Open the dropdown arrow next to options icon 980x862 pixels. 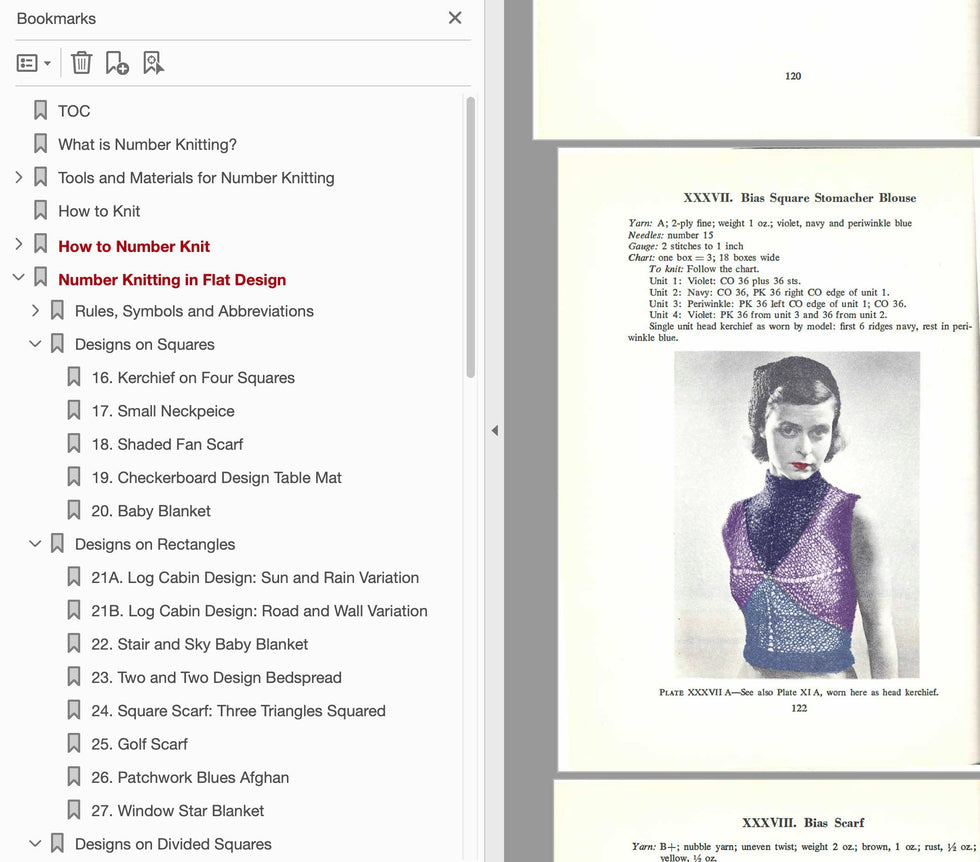(45, 62)
